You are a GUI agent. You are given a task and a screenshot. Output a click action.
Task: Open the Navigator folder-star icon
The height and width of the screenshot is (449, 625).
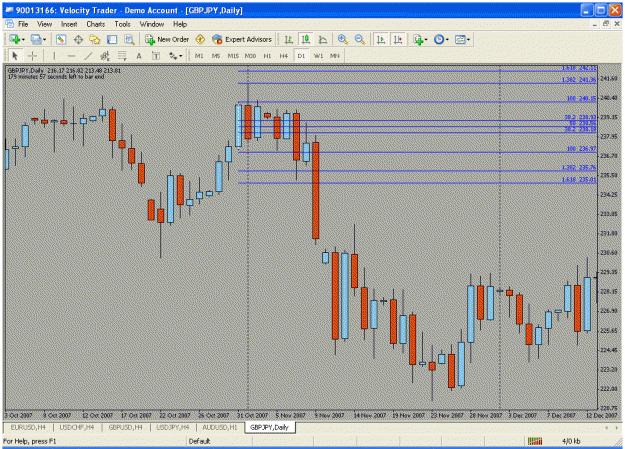[x=95, y=39]
